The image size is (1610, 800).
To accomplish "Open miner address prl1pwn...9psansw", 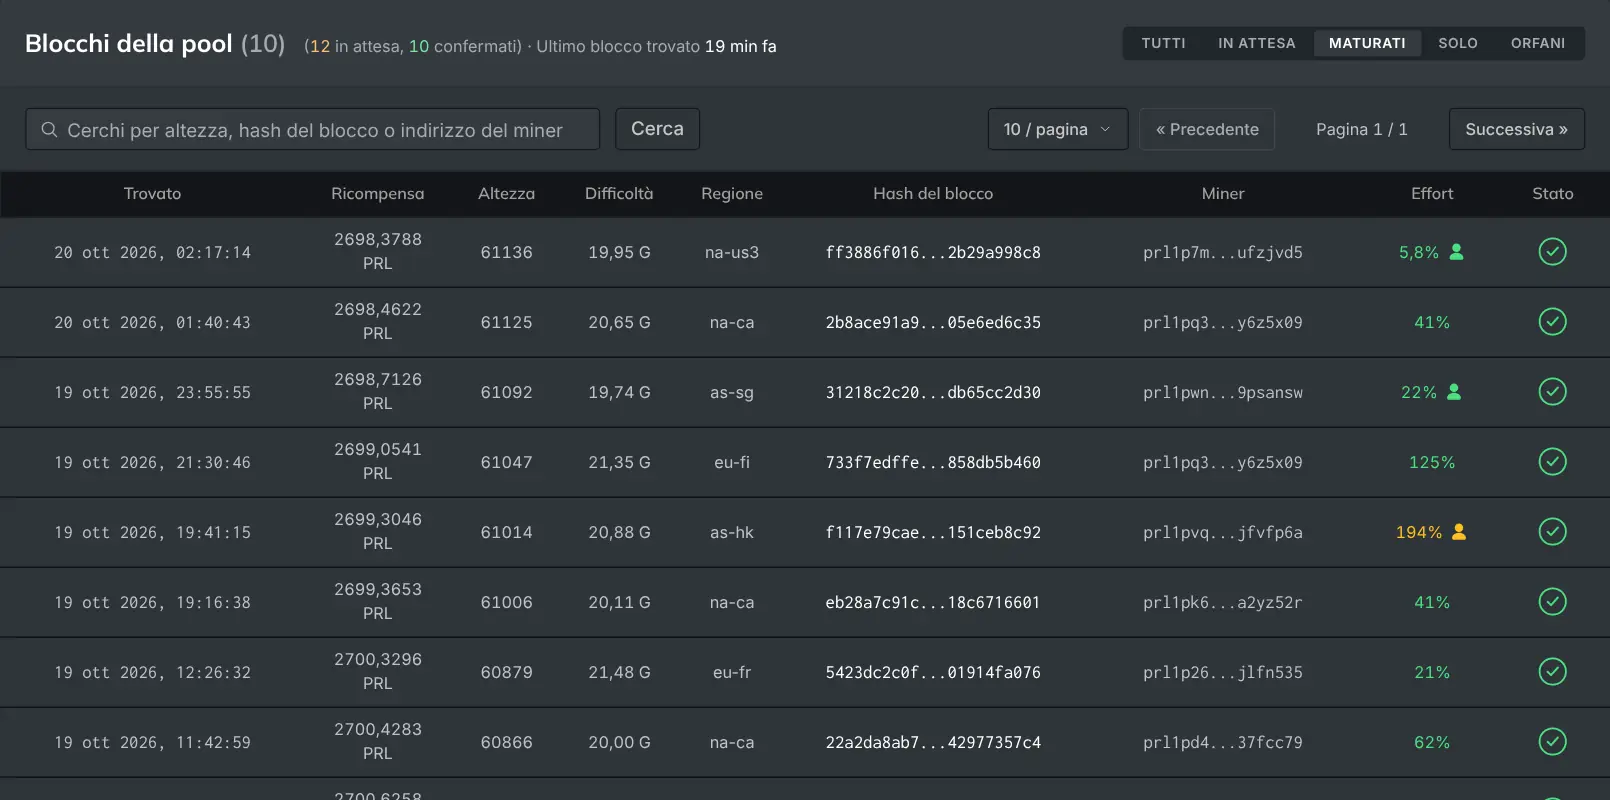I will [x=1223, y=392].
